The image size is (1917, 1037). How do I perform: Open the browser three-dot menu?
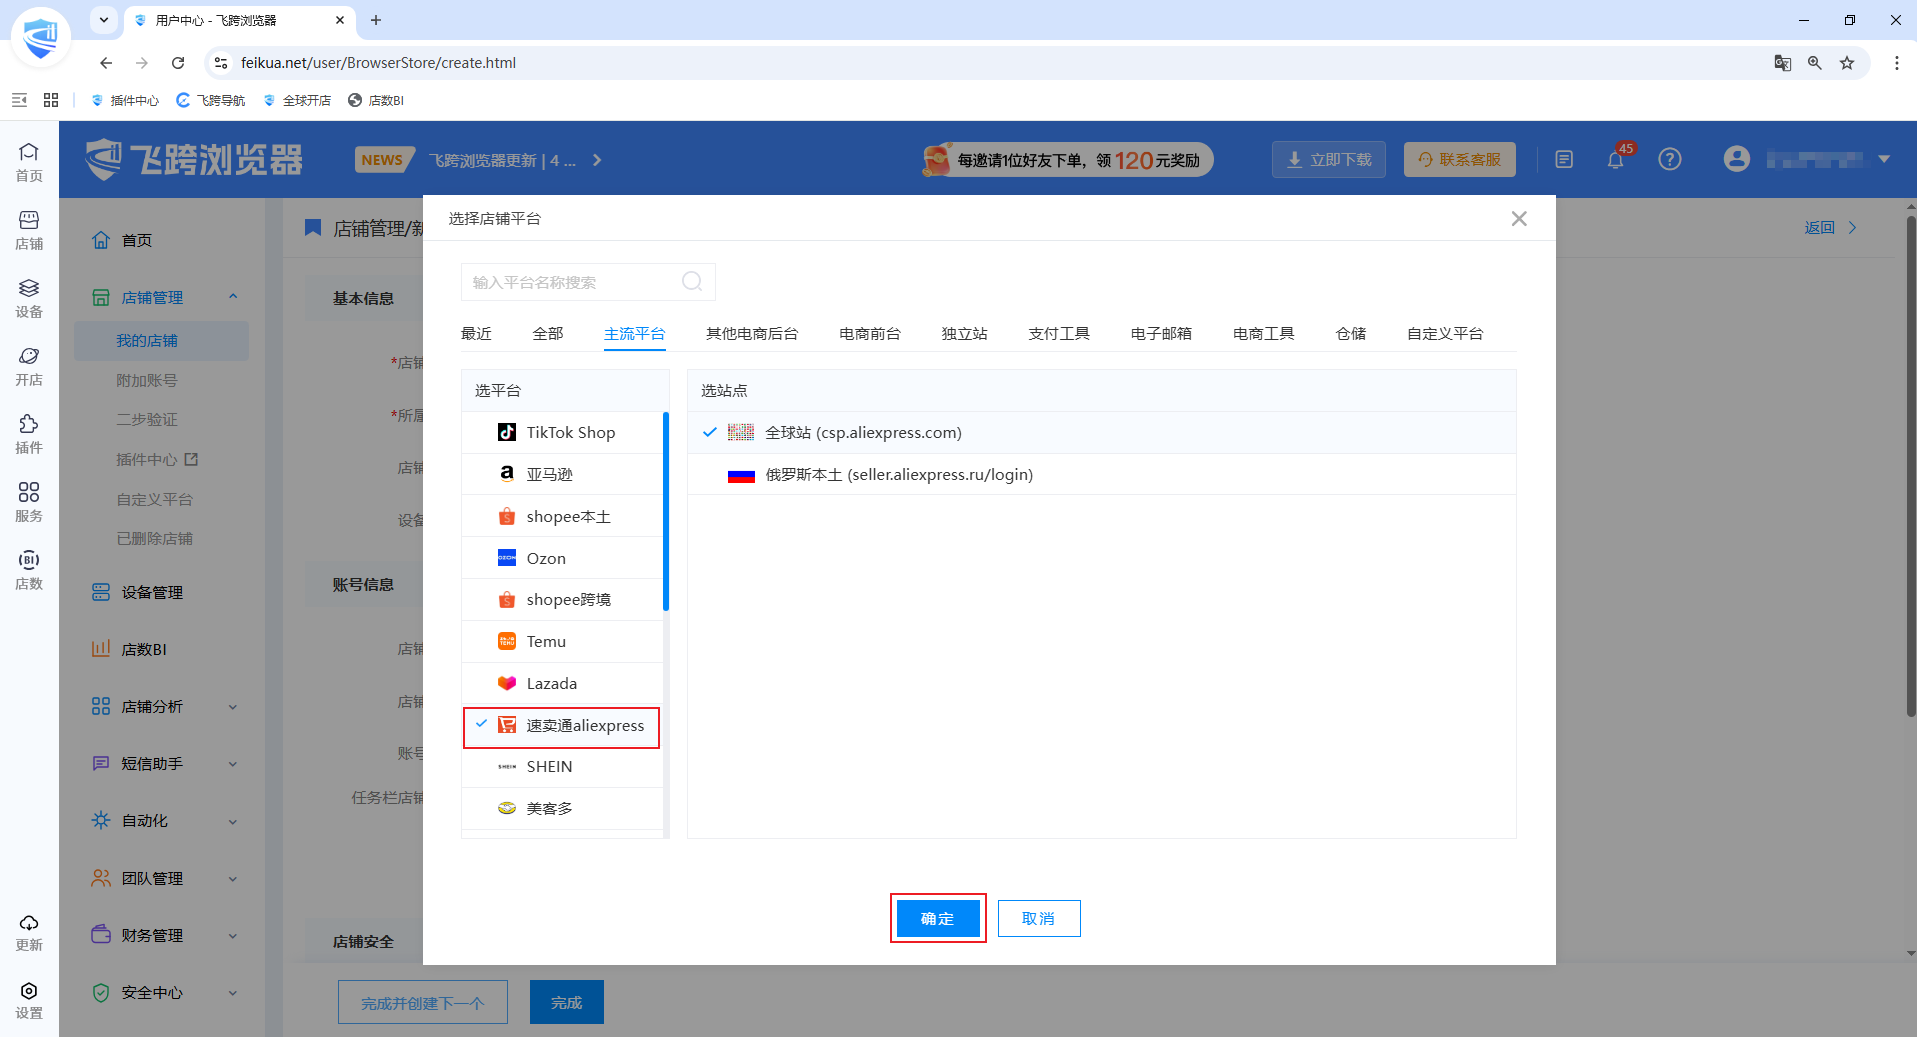pos(1897,63)
